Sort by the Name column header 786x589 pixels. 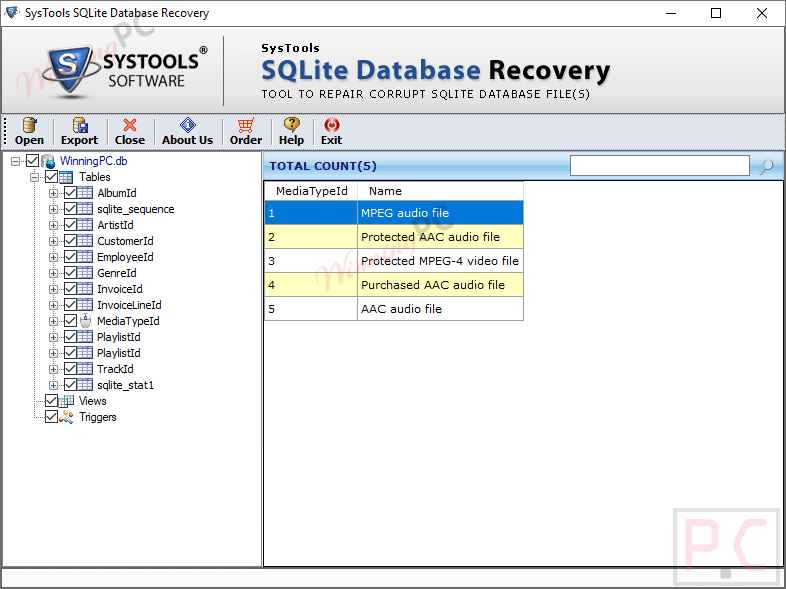[385, 191]
